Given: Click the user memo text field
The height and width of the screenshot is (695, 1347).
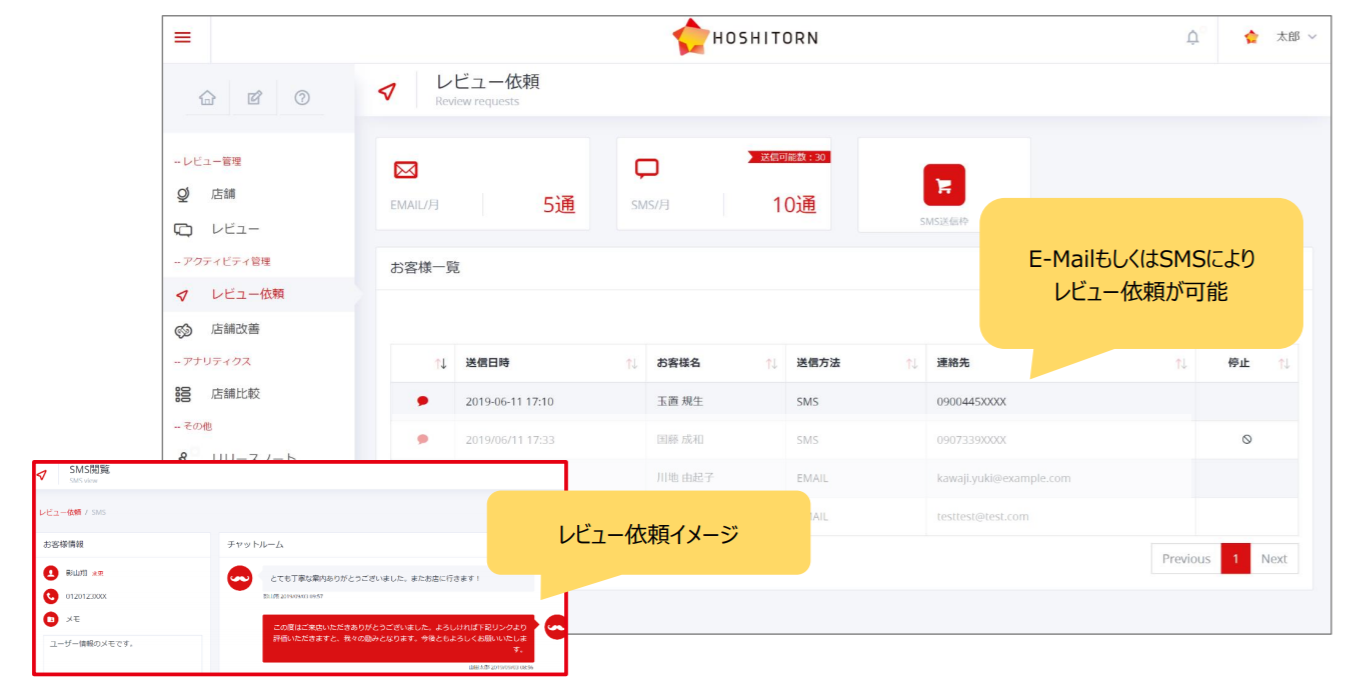Looking at the screenshot, I should [x=122, y=653].
